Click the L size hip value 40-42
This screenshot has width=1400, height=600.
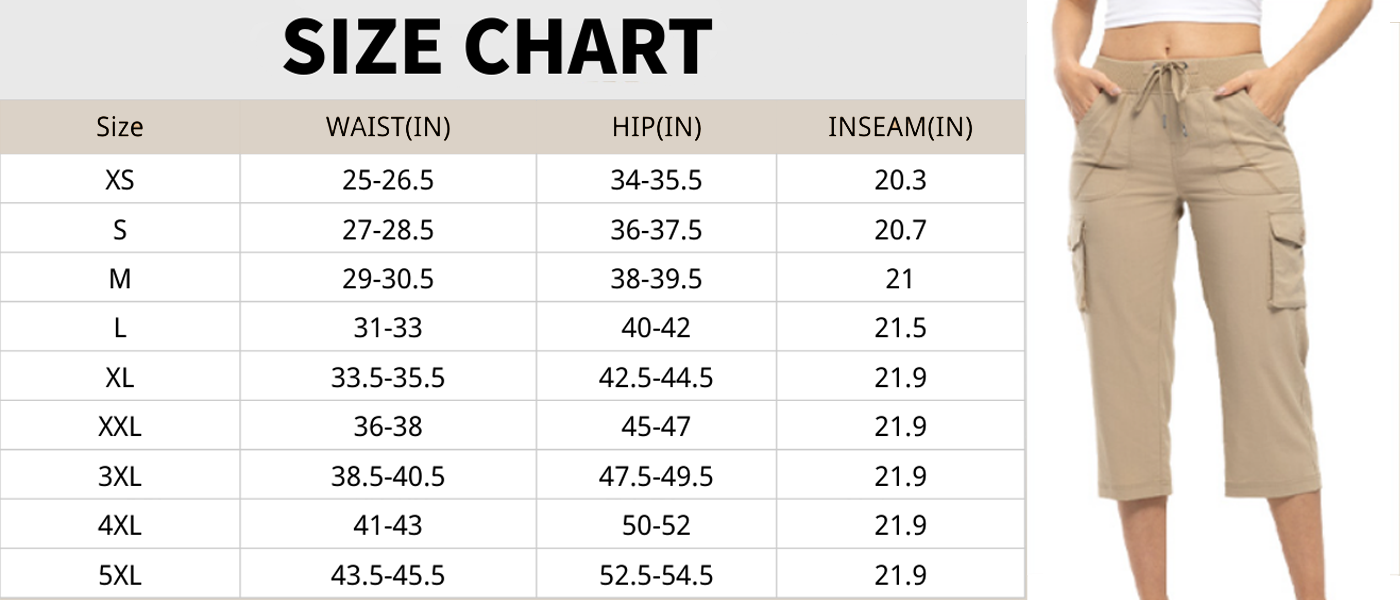pyautogui.click(x=656, y=328)
